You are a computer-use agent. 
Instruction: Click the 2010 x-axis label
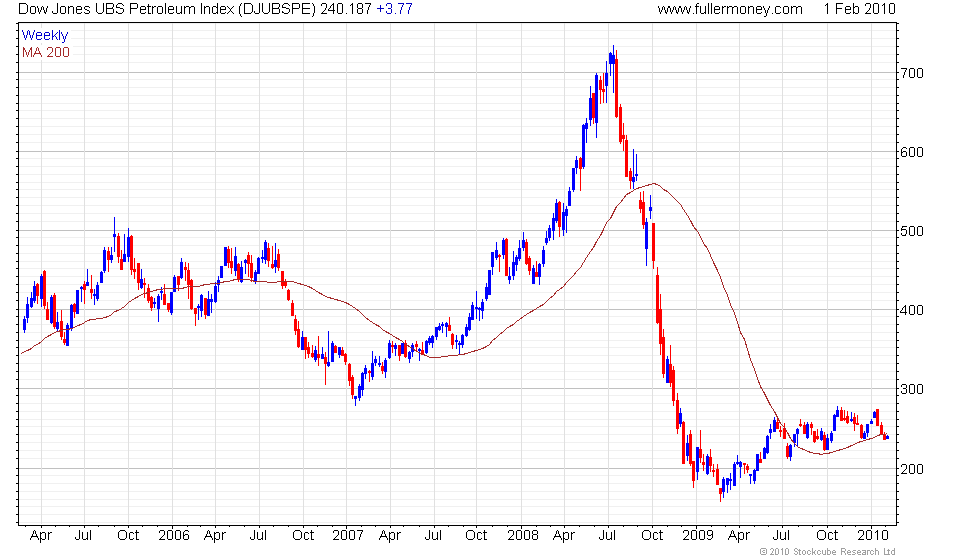coord(872,535)
